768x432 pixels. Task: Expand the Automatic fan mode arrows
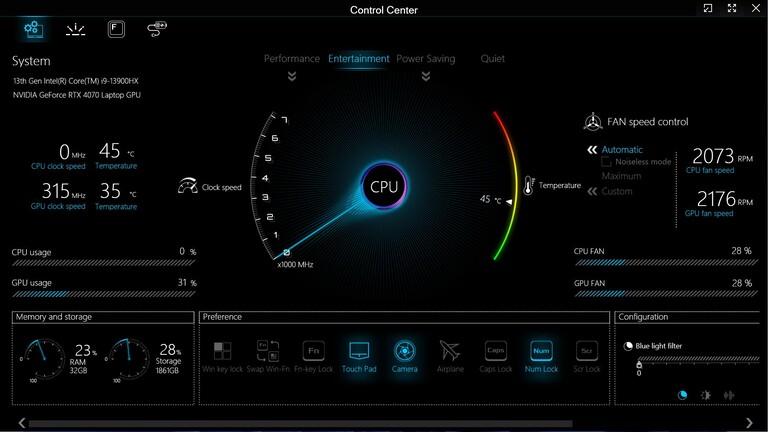(x=592, y=149)
